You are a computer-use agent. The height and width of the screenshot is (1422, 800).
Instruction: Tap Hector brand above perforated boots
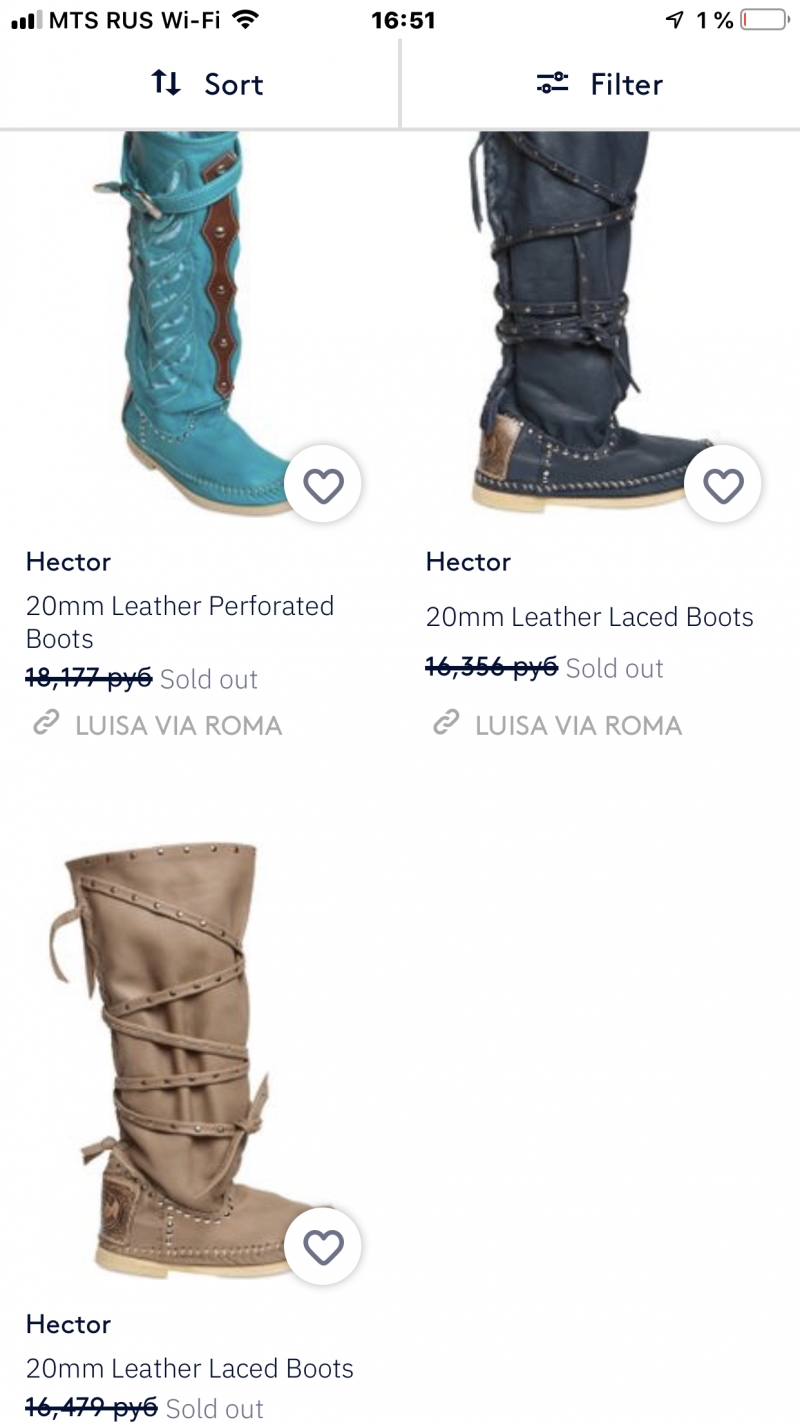click(68, 562)
